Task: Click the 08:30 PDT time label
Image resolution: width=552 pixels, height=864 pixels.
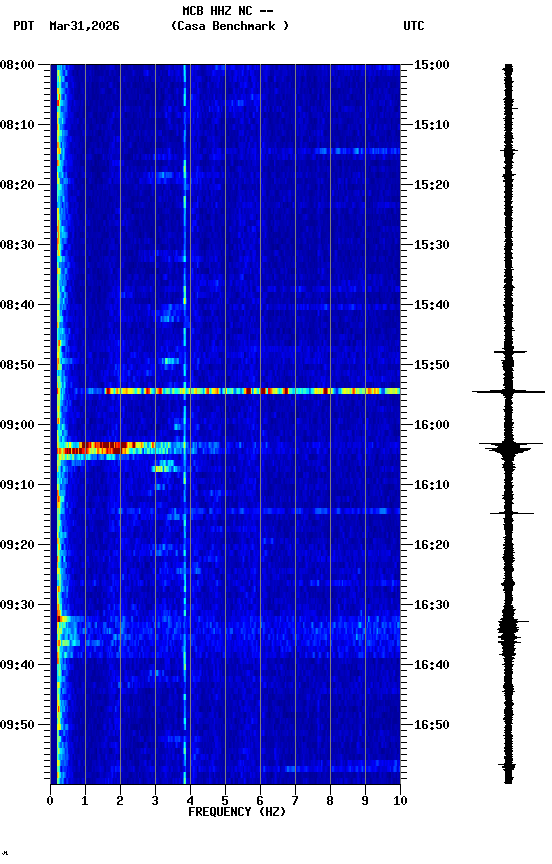Action: coord(17,245)
